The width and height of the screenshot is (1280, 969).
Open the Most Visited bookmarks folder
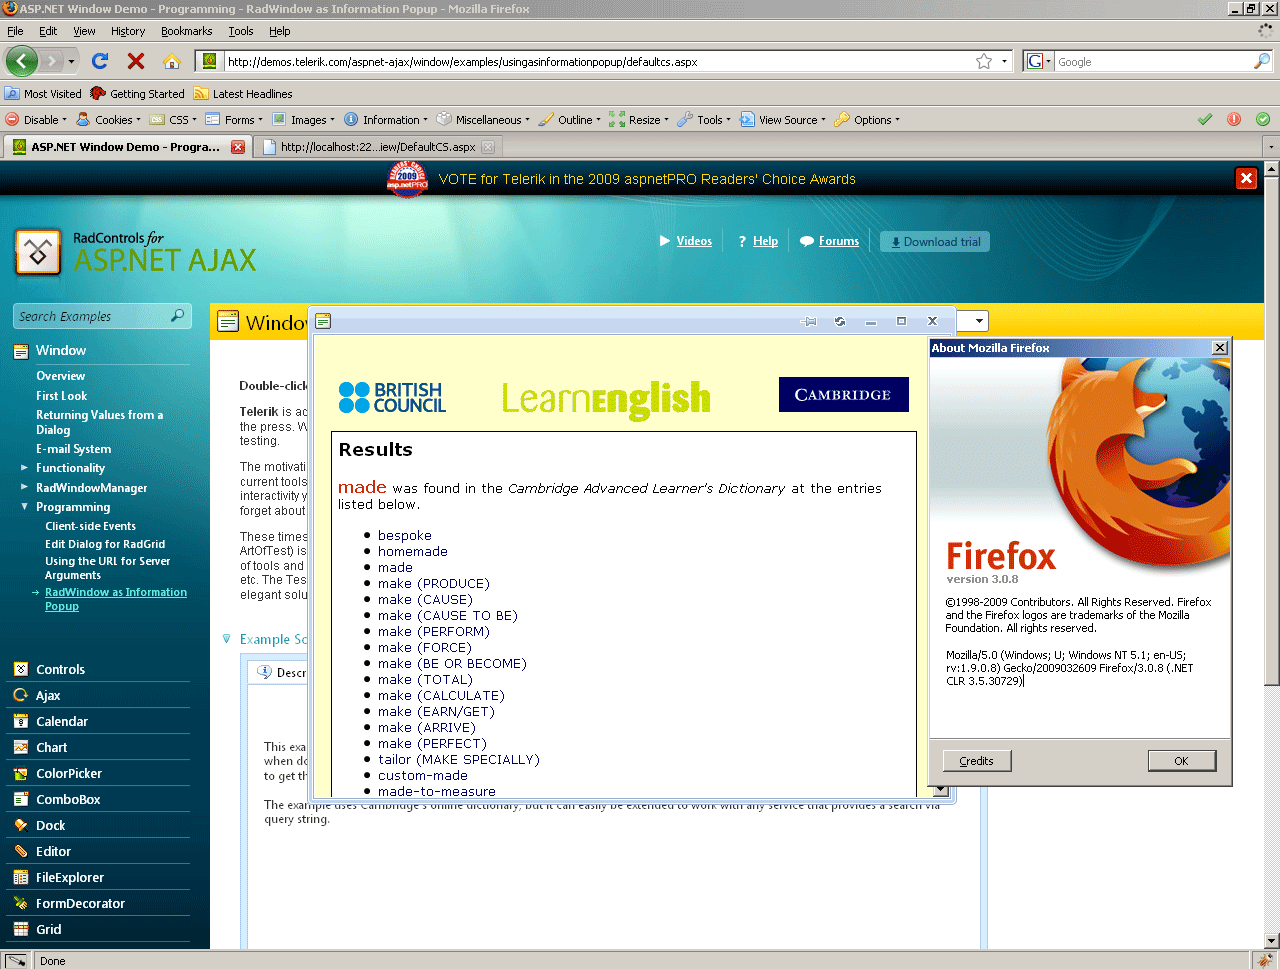pos(44,94)
